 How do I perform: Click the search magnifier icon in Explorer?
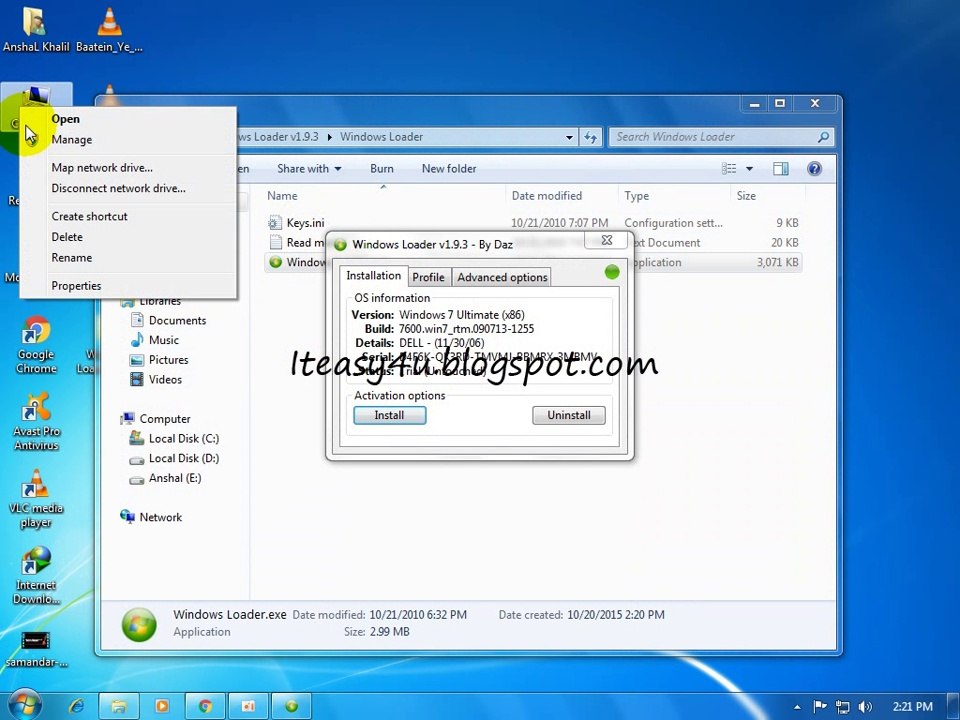click(823, 137)
